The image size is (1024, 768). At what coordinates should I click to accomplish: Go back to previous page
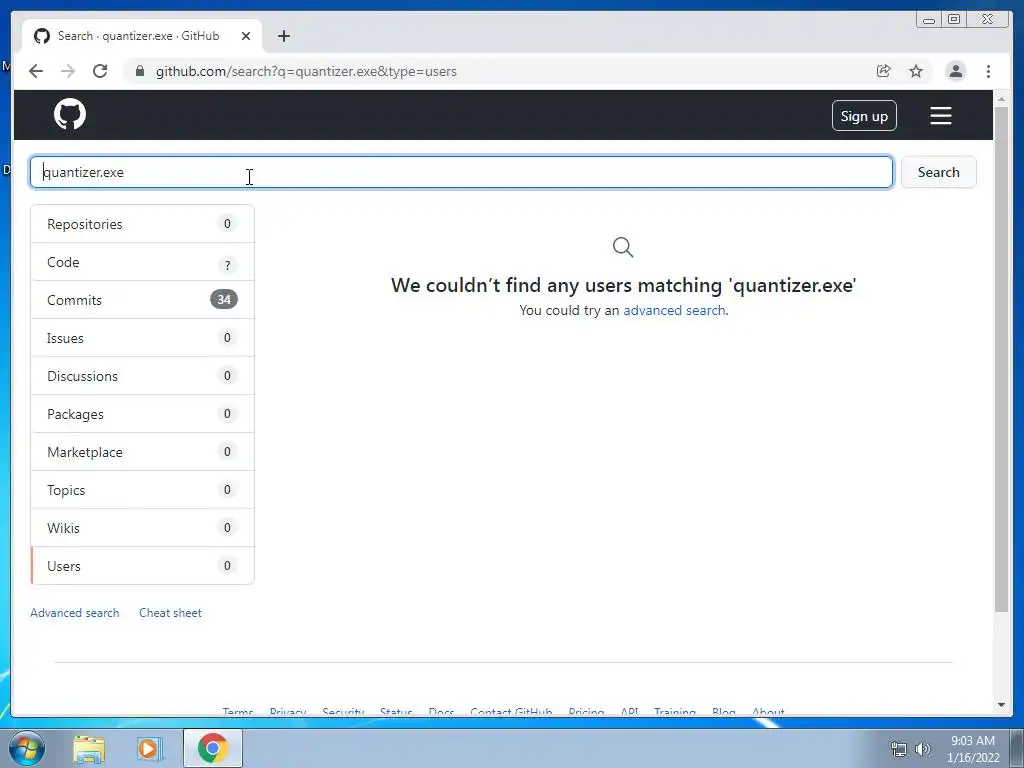coord(36,71)
